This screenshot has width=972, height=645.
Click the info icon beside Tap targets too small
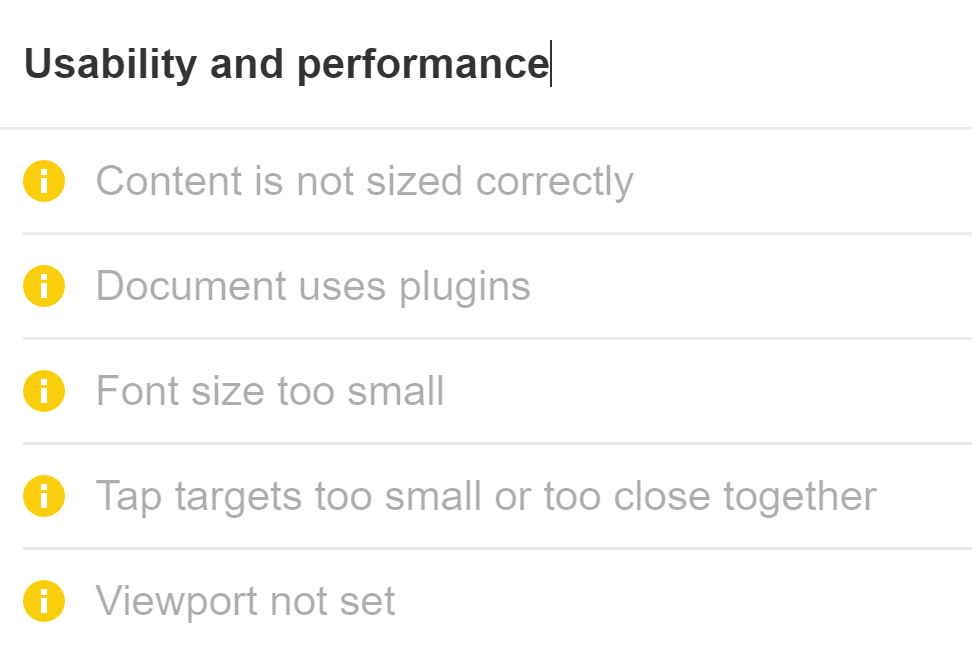click(43, 496)
